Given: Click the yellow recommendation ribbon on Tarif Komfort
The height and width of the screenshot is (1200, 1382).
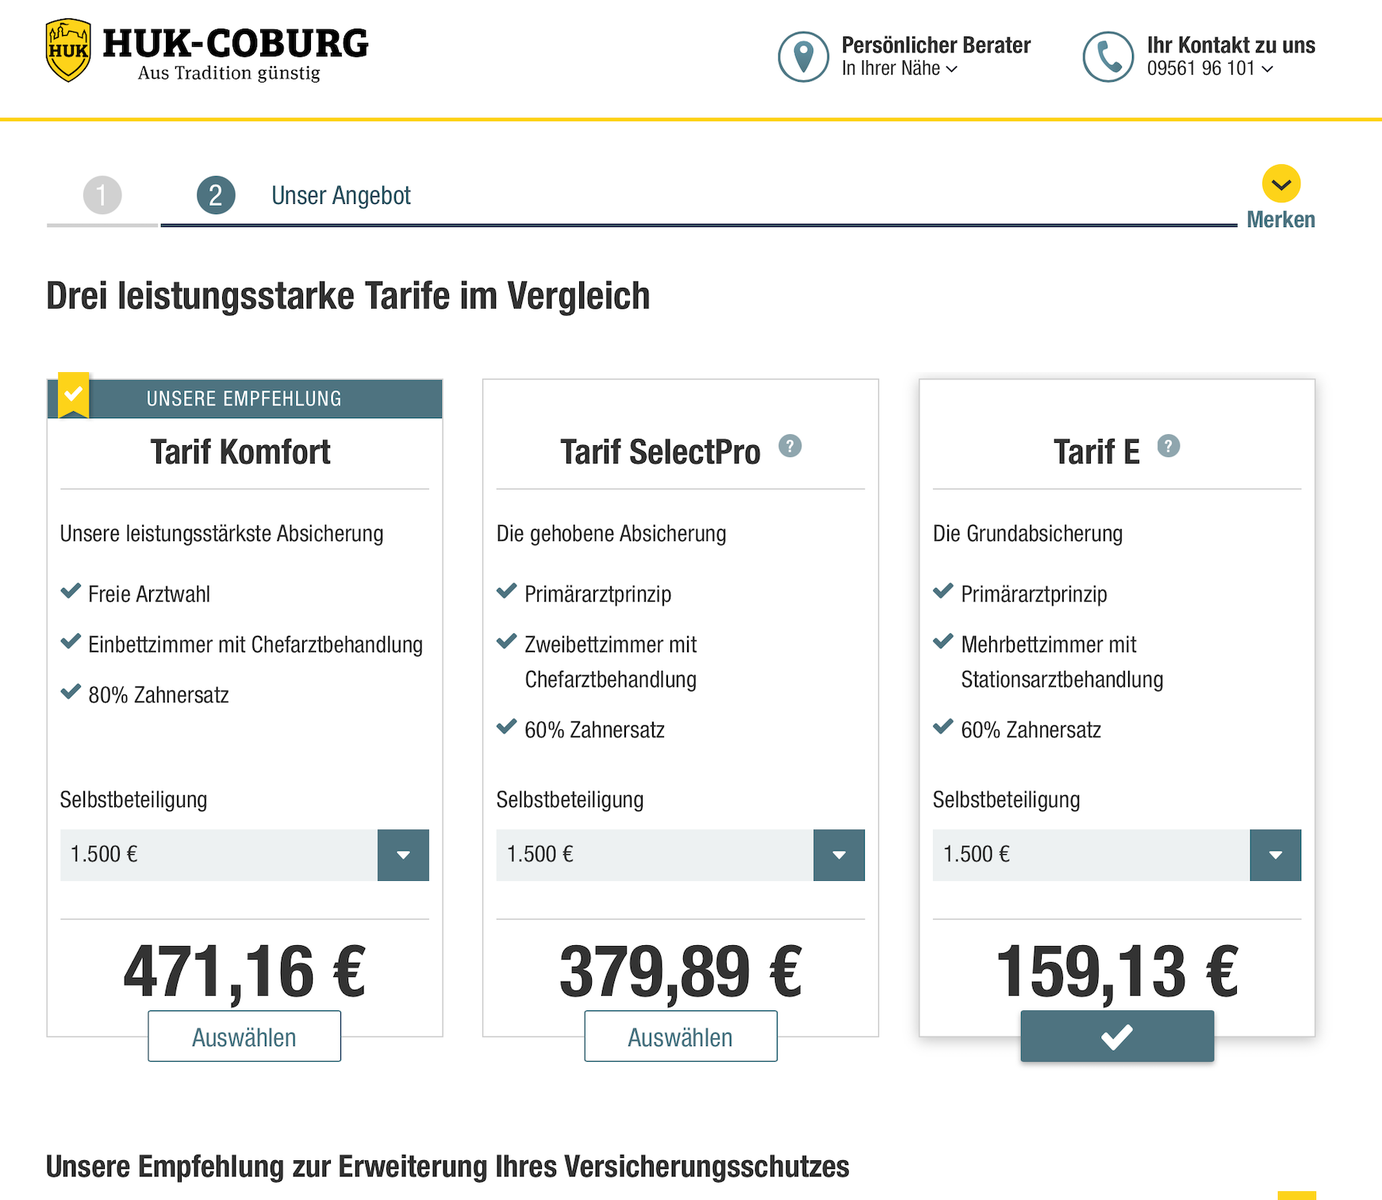Looking at the screenshot, I should 73,395.
